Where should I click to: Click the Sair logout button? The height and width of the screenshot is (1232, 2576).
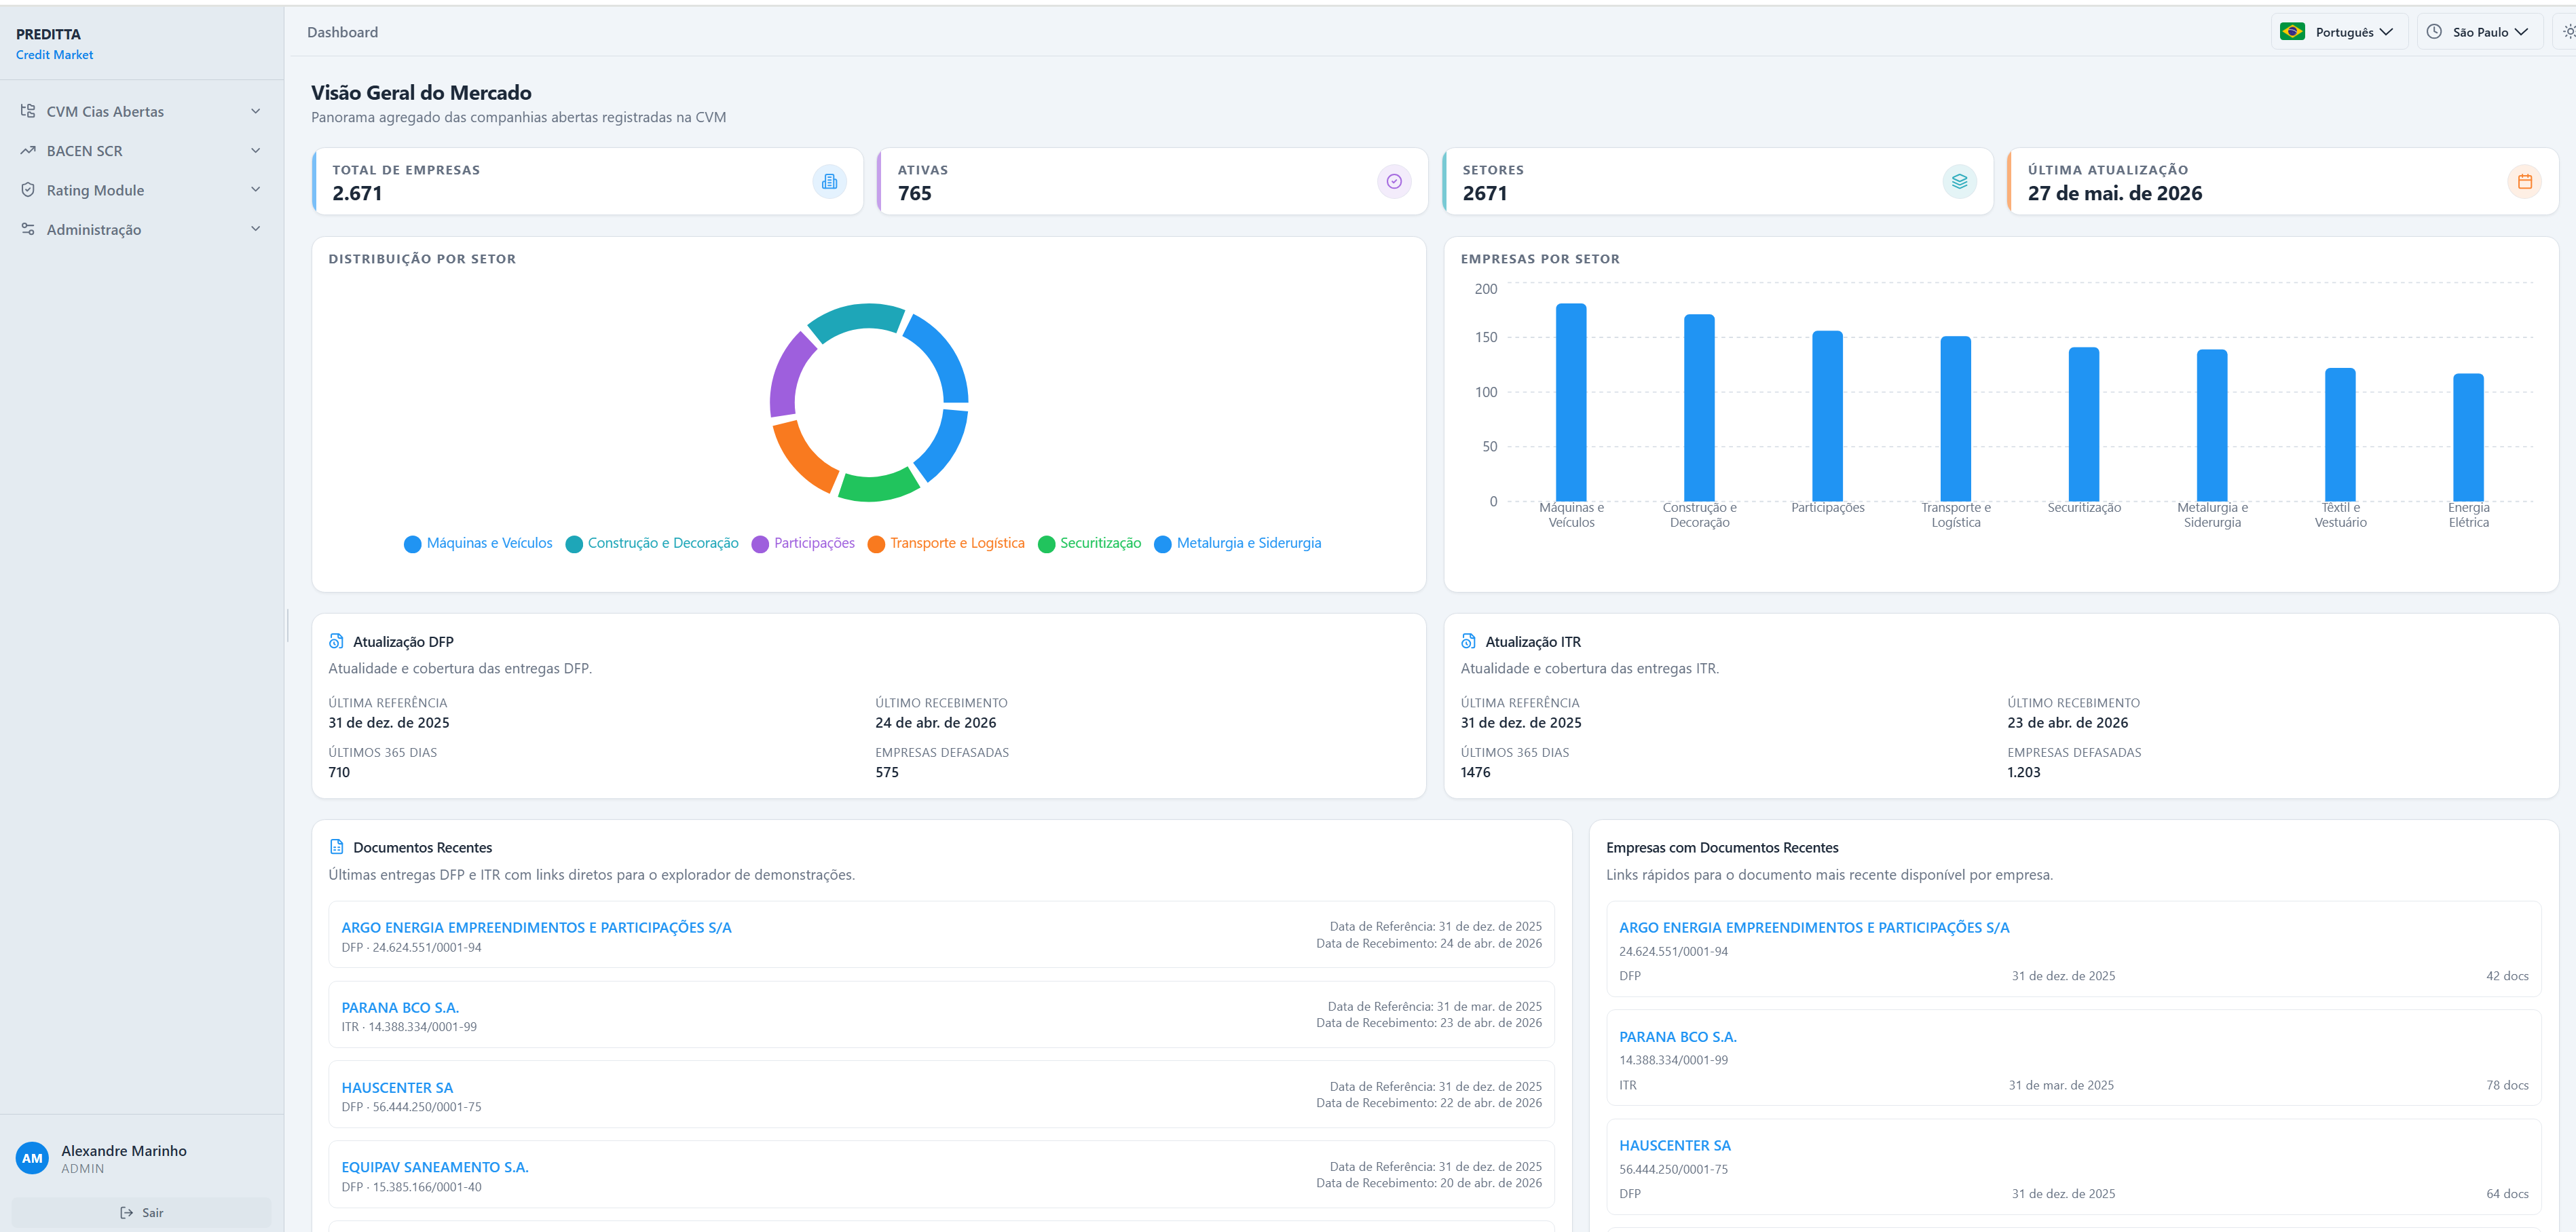coord(141,1212)
